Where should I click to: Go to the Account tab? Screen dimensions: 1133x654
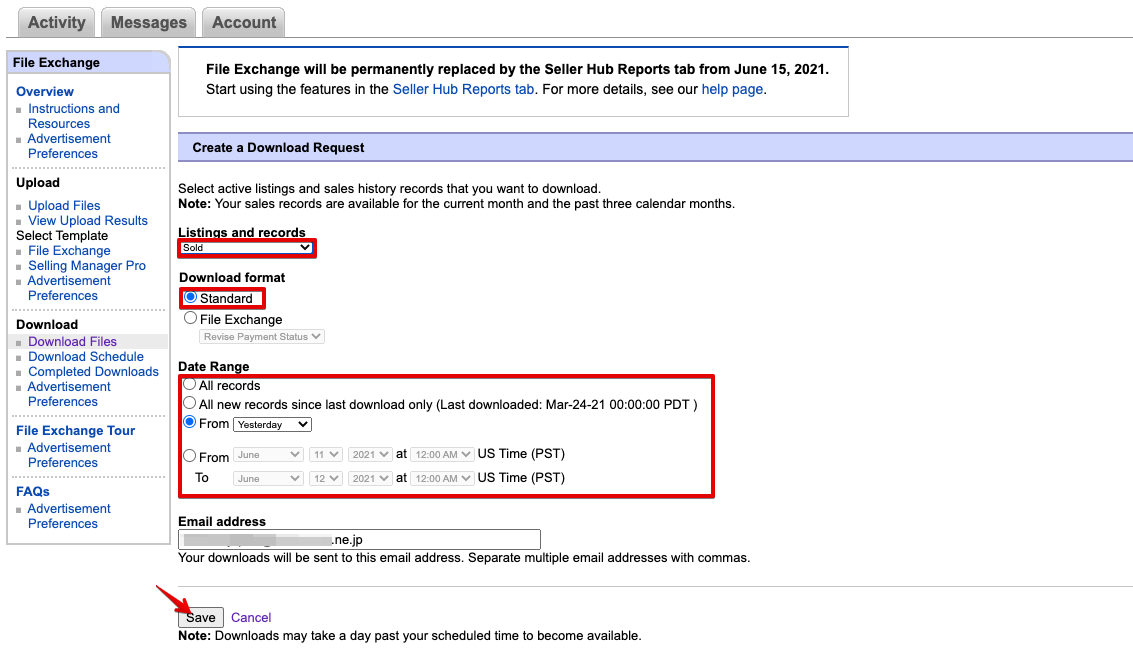(x=244, y=22)
